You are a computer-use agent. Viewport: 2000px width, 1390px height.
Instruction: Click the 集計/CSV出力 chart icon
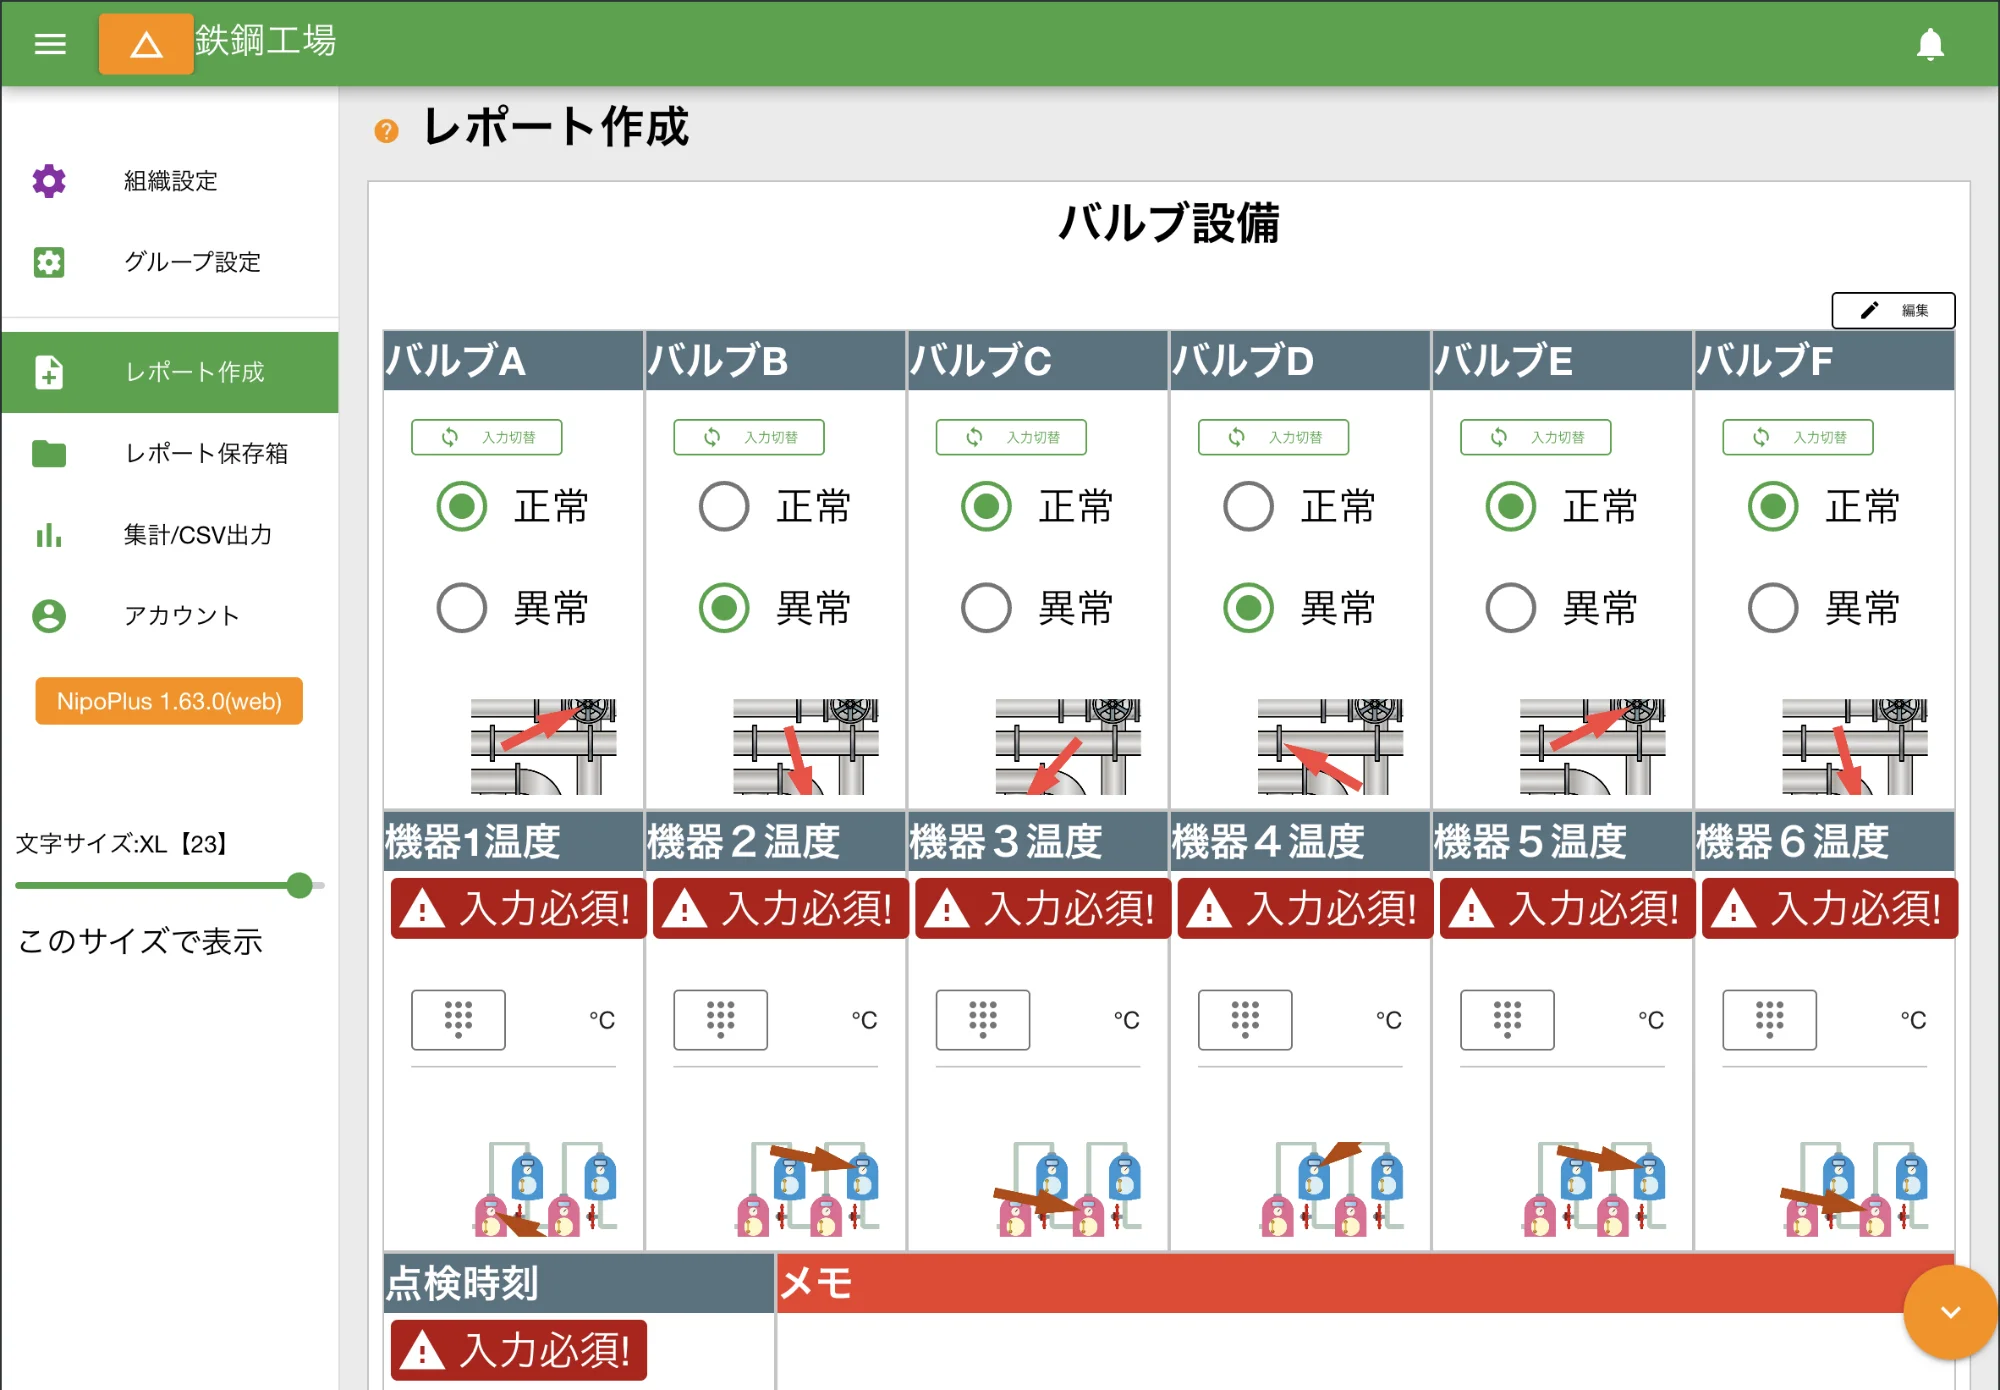tap(50, 536)
